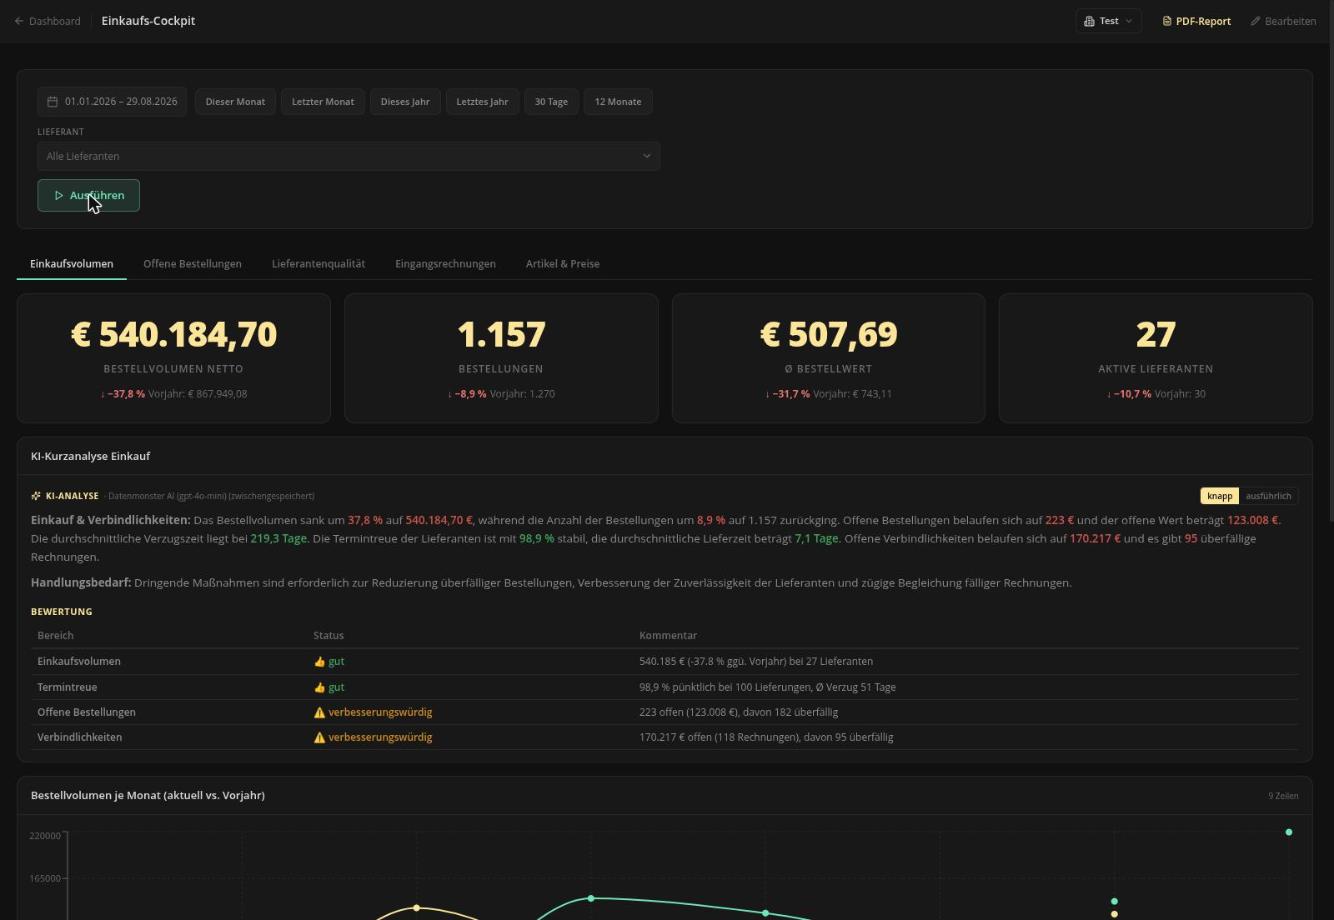Open the Eingangsrechnungen tab
The width and height of the screenshot is (1334, 920).
(445, 264)
